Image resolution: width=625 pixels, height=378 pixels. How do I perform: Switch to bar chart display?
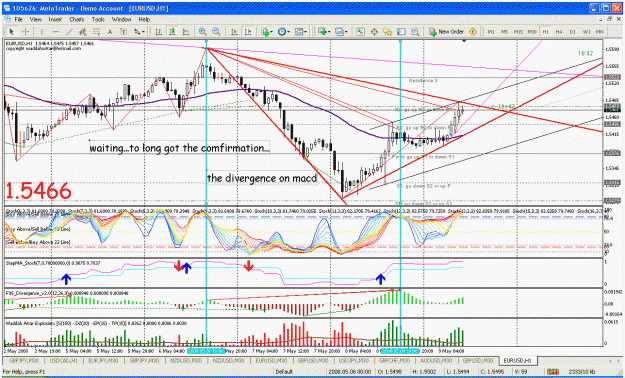158,32
